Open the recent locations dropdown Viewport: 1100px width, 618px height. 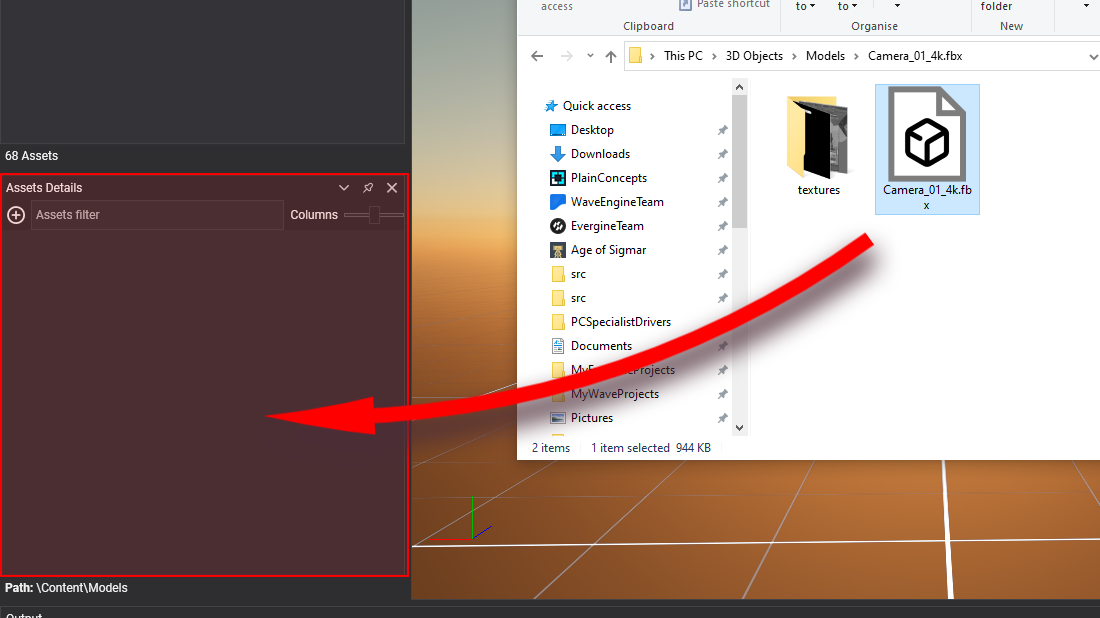click(x=590, y=56)
